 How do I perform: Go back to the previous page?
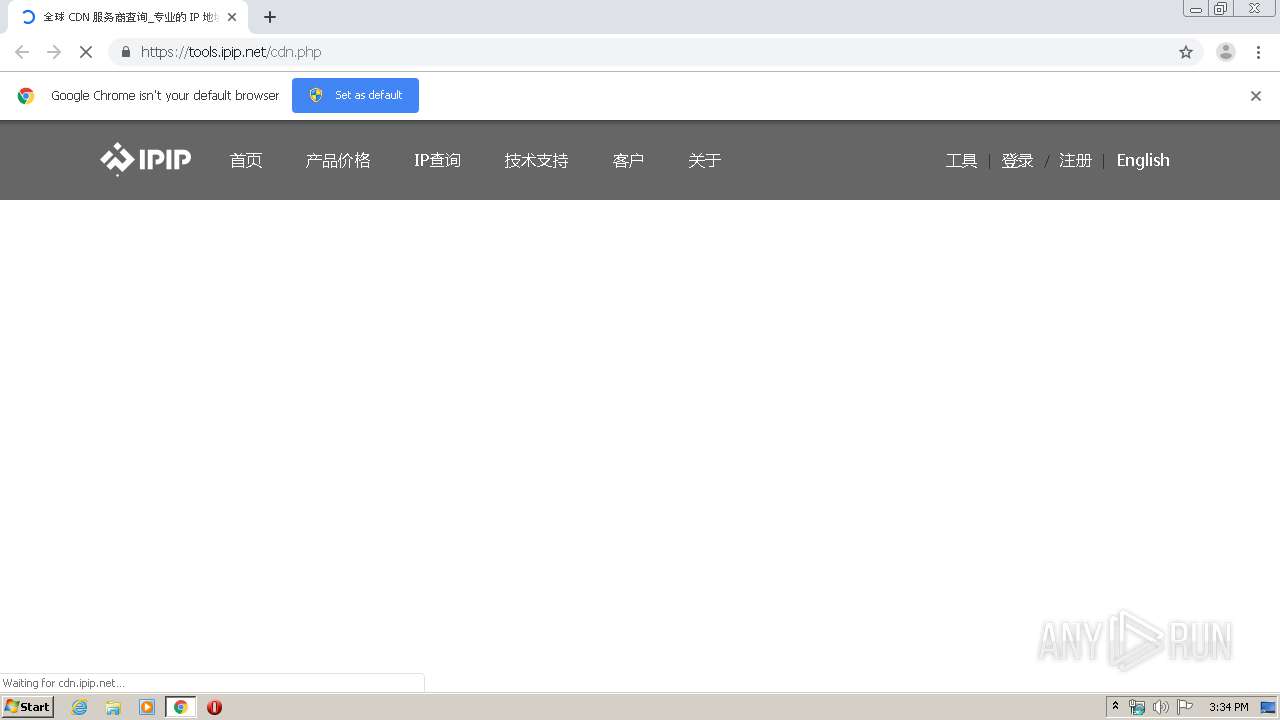(22, 52)
